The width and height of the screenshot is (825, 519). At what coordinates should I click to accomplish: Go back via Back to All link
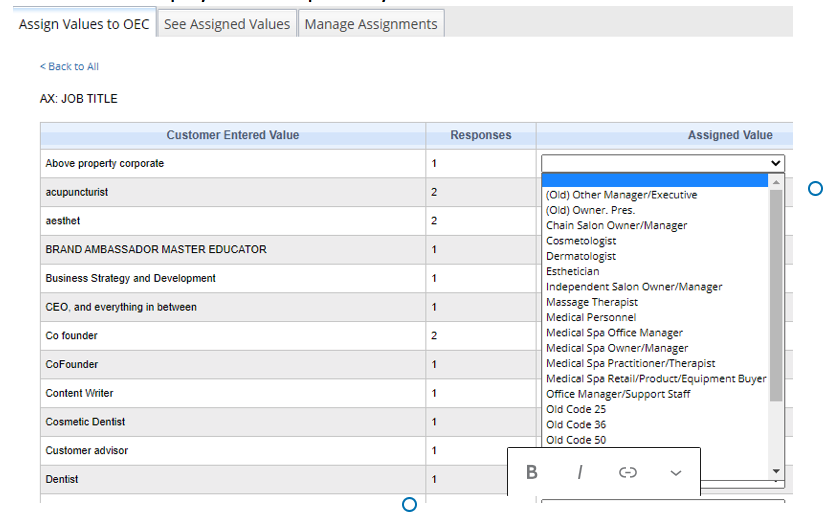[69, 67]
